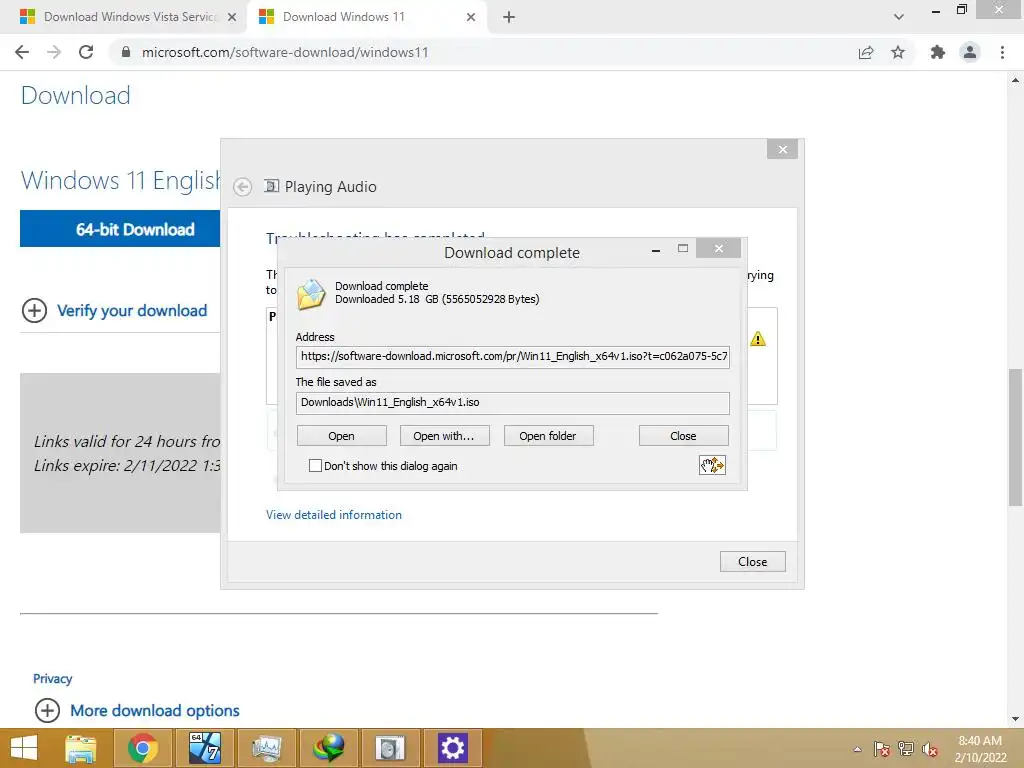The width and height of the screenshot is (1024, 768).
Task: Click the browser forward arrow
Action: pyautogui.click(x=54, y=52)
